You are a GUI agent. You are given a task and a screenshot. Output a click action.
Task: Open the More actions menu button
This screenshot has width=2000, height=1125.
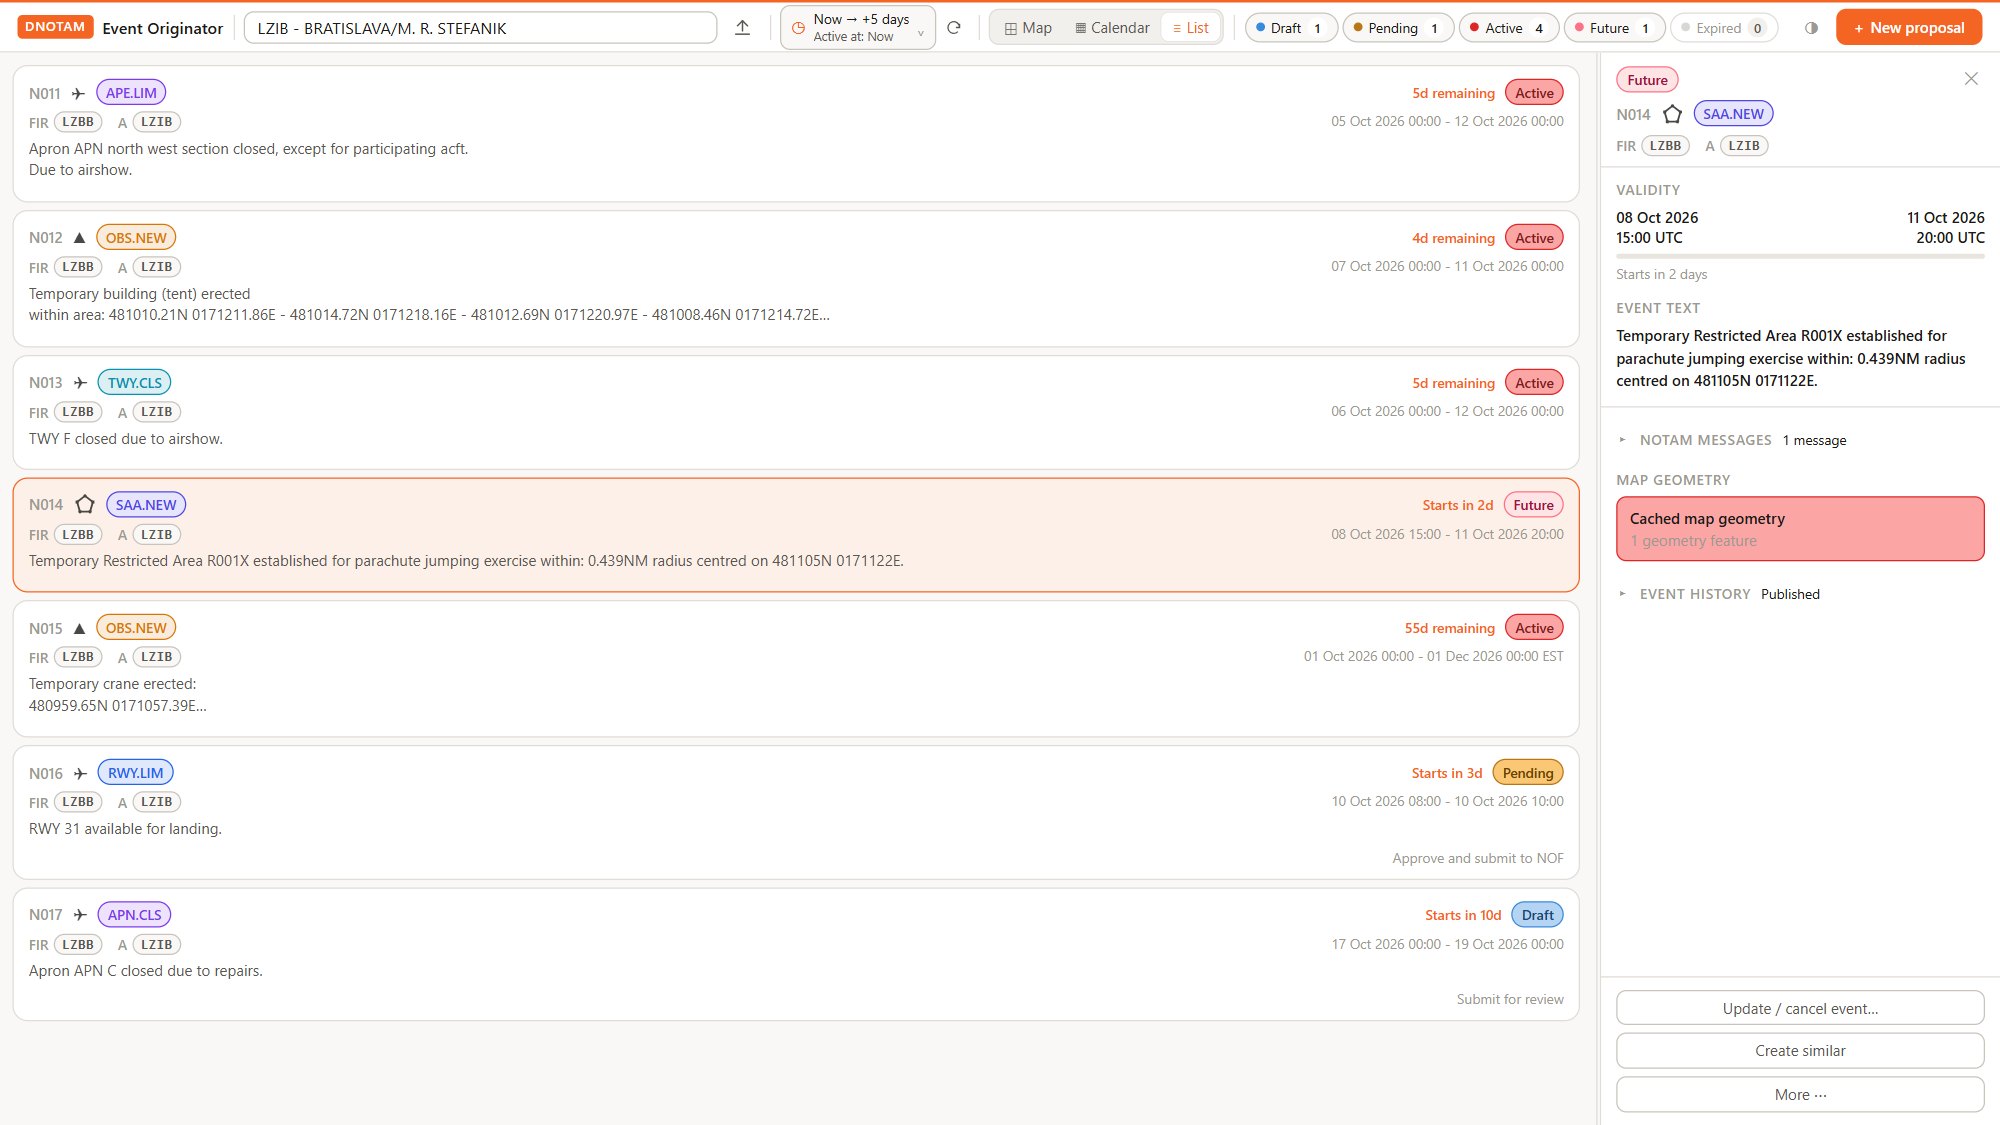tap(1800, 1095)
